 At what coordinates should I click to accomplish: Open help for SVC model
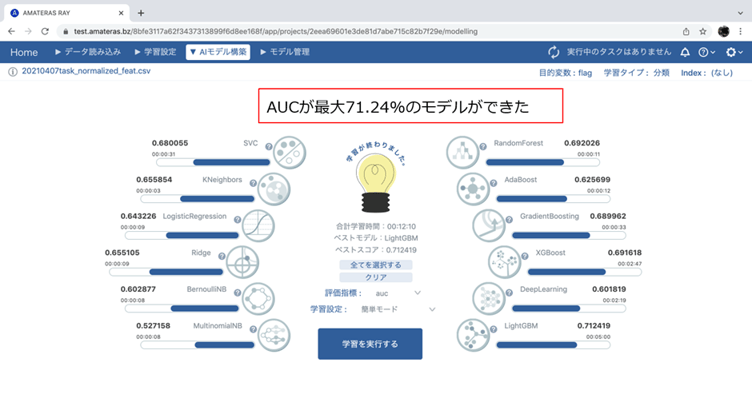pos(269,147)
